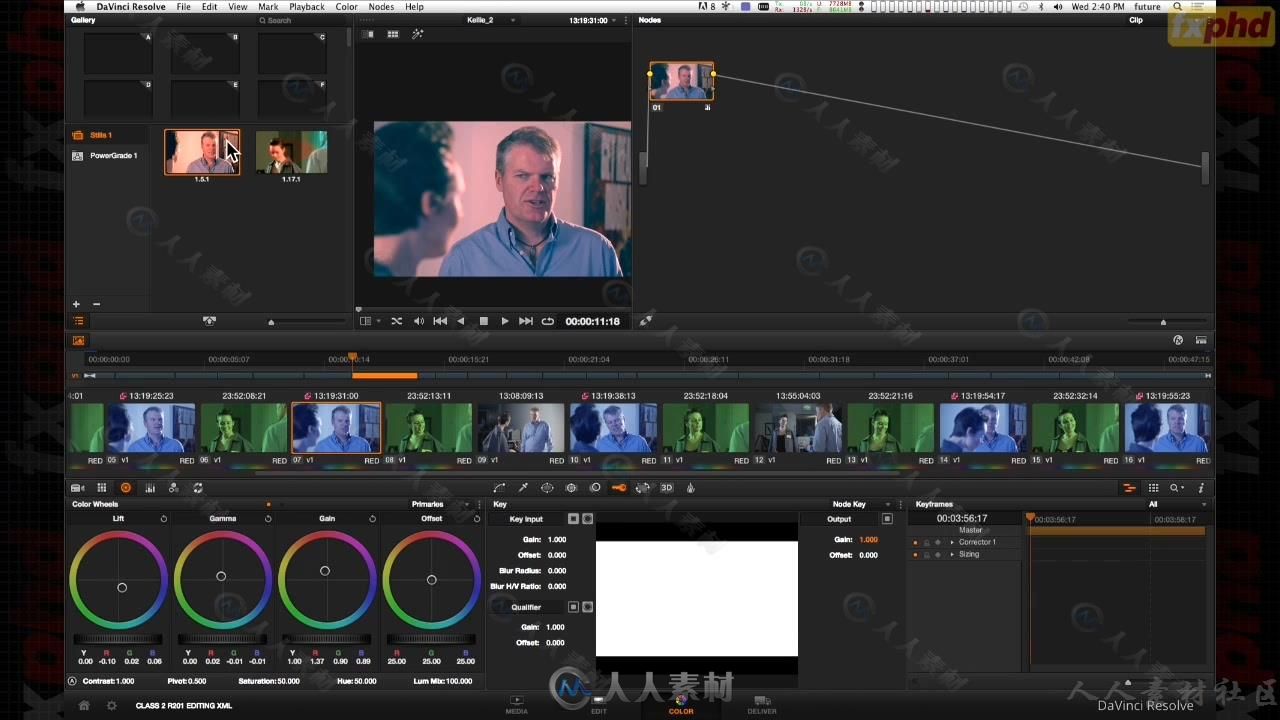The width and height of the screenshot is (1280, 720).
Task: Add a new gallery album with plus
Action: click(76, 304)
